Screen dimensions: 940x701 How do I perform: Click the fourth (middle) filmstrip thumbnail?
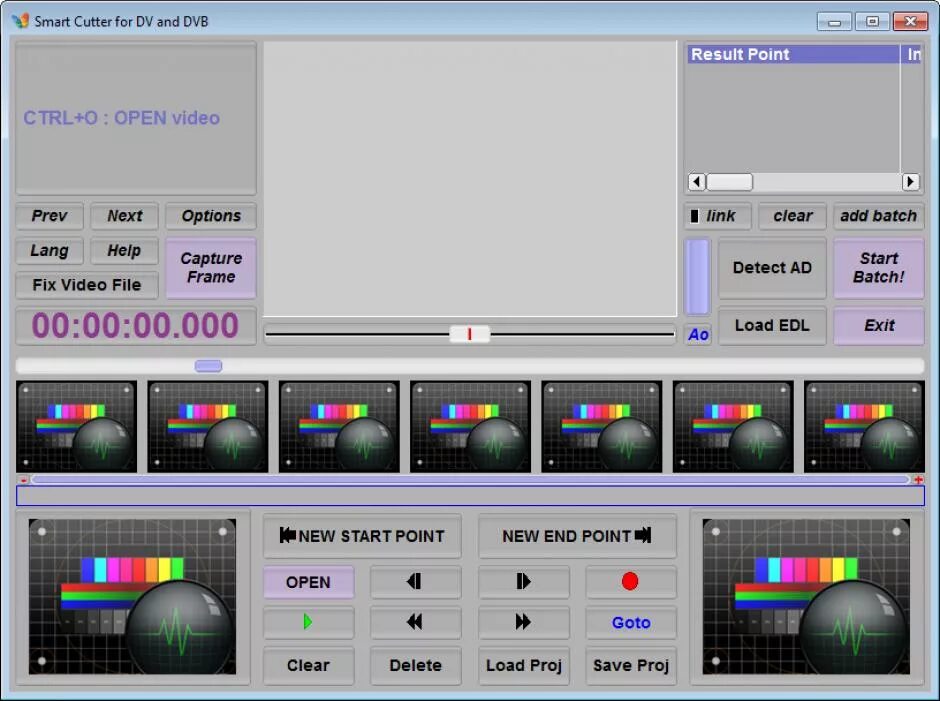coord(470,426)
